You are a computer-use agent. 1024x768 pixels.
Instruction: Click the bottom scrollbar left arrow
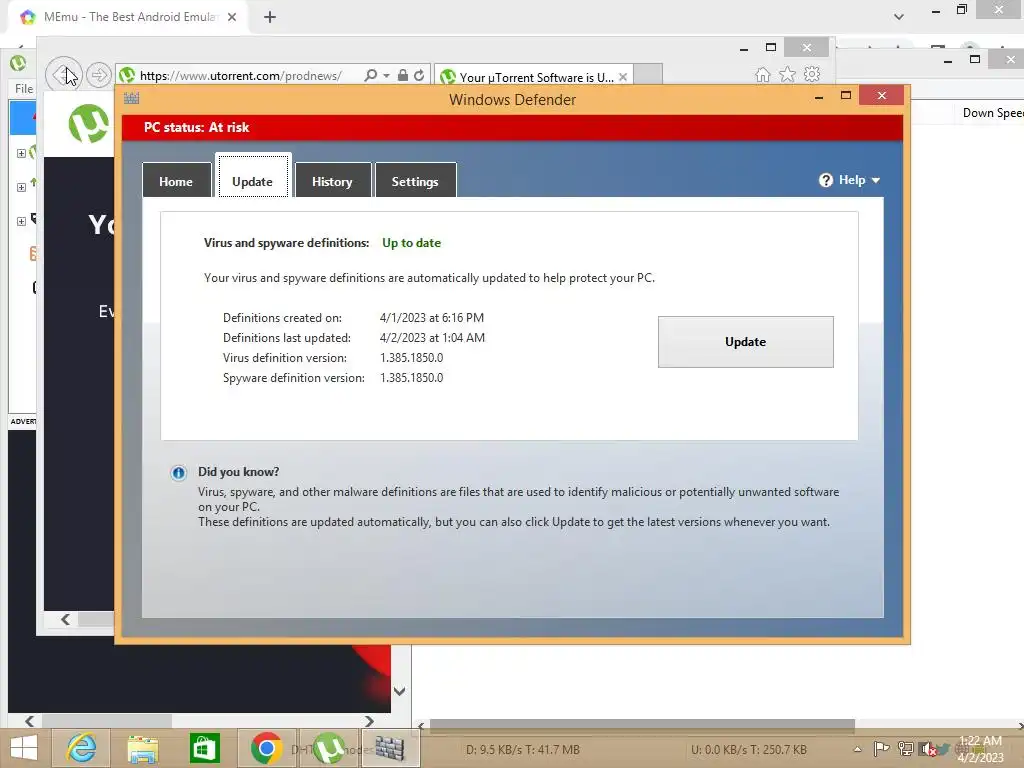29,721
